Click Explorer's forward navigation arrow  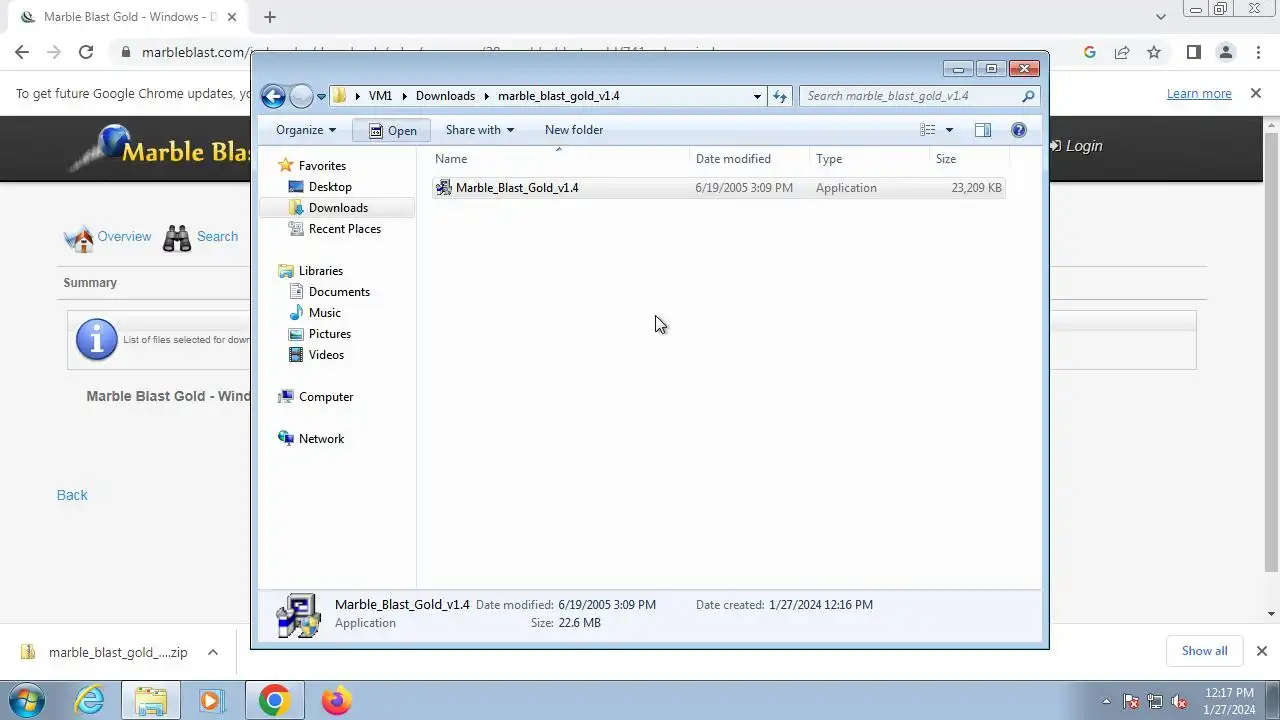[301, 96]
